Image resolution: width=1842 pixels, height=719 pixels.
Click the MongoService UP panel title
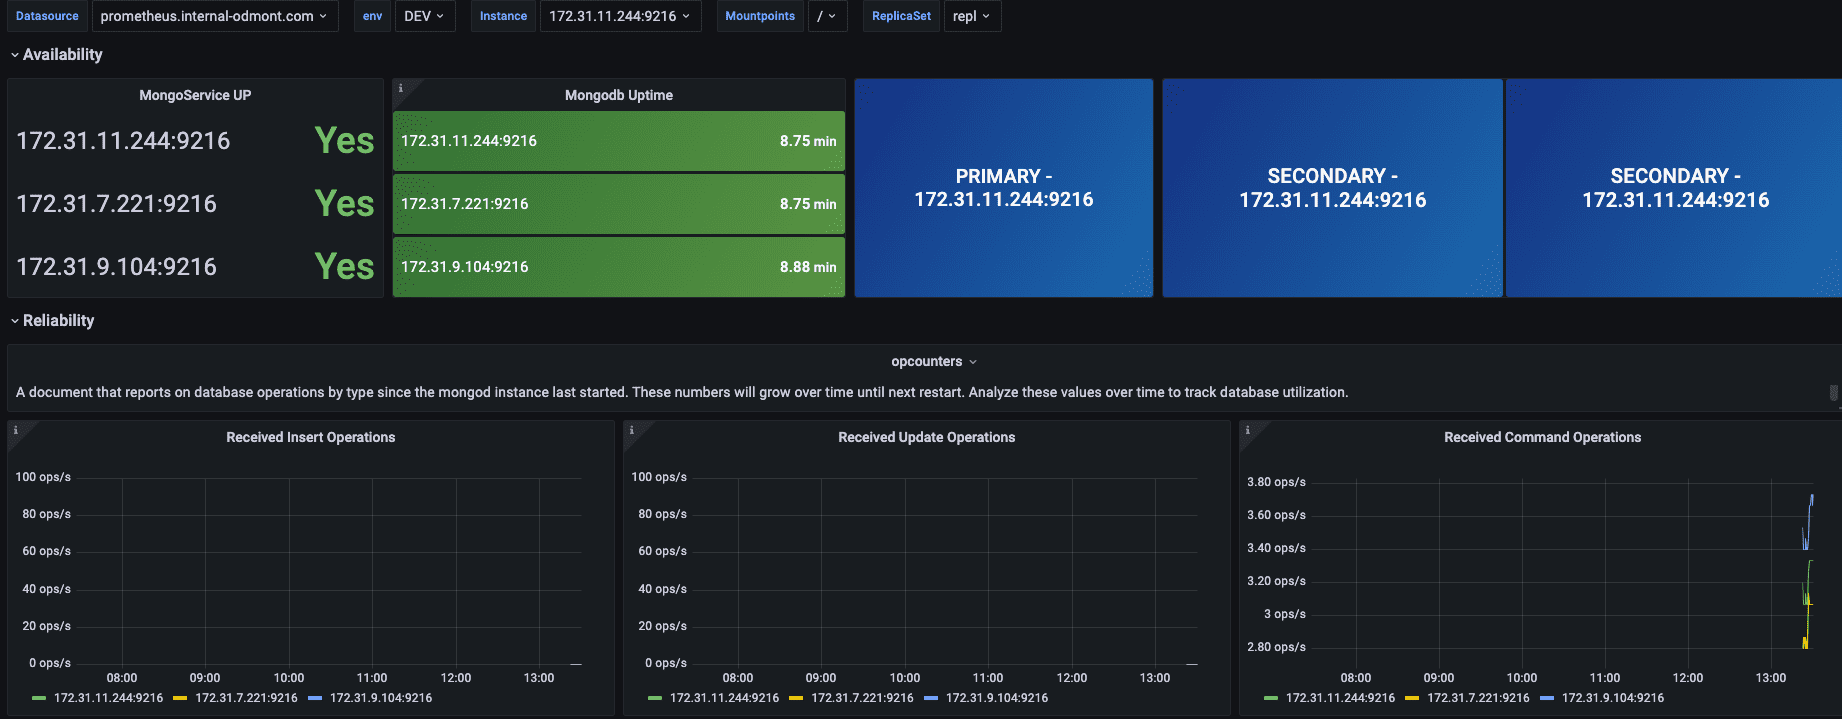[x=195, y=95]
